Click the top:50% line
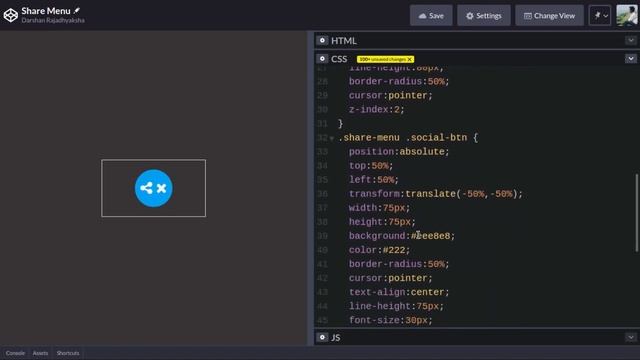 point(371,166)
